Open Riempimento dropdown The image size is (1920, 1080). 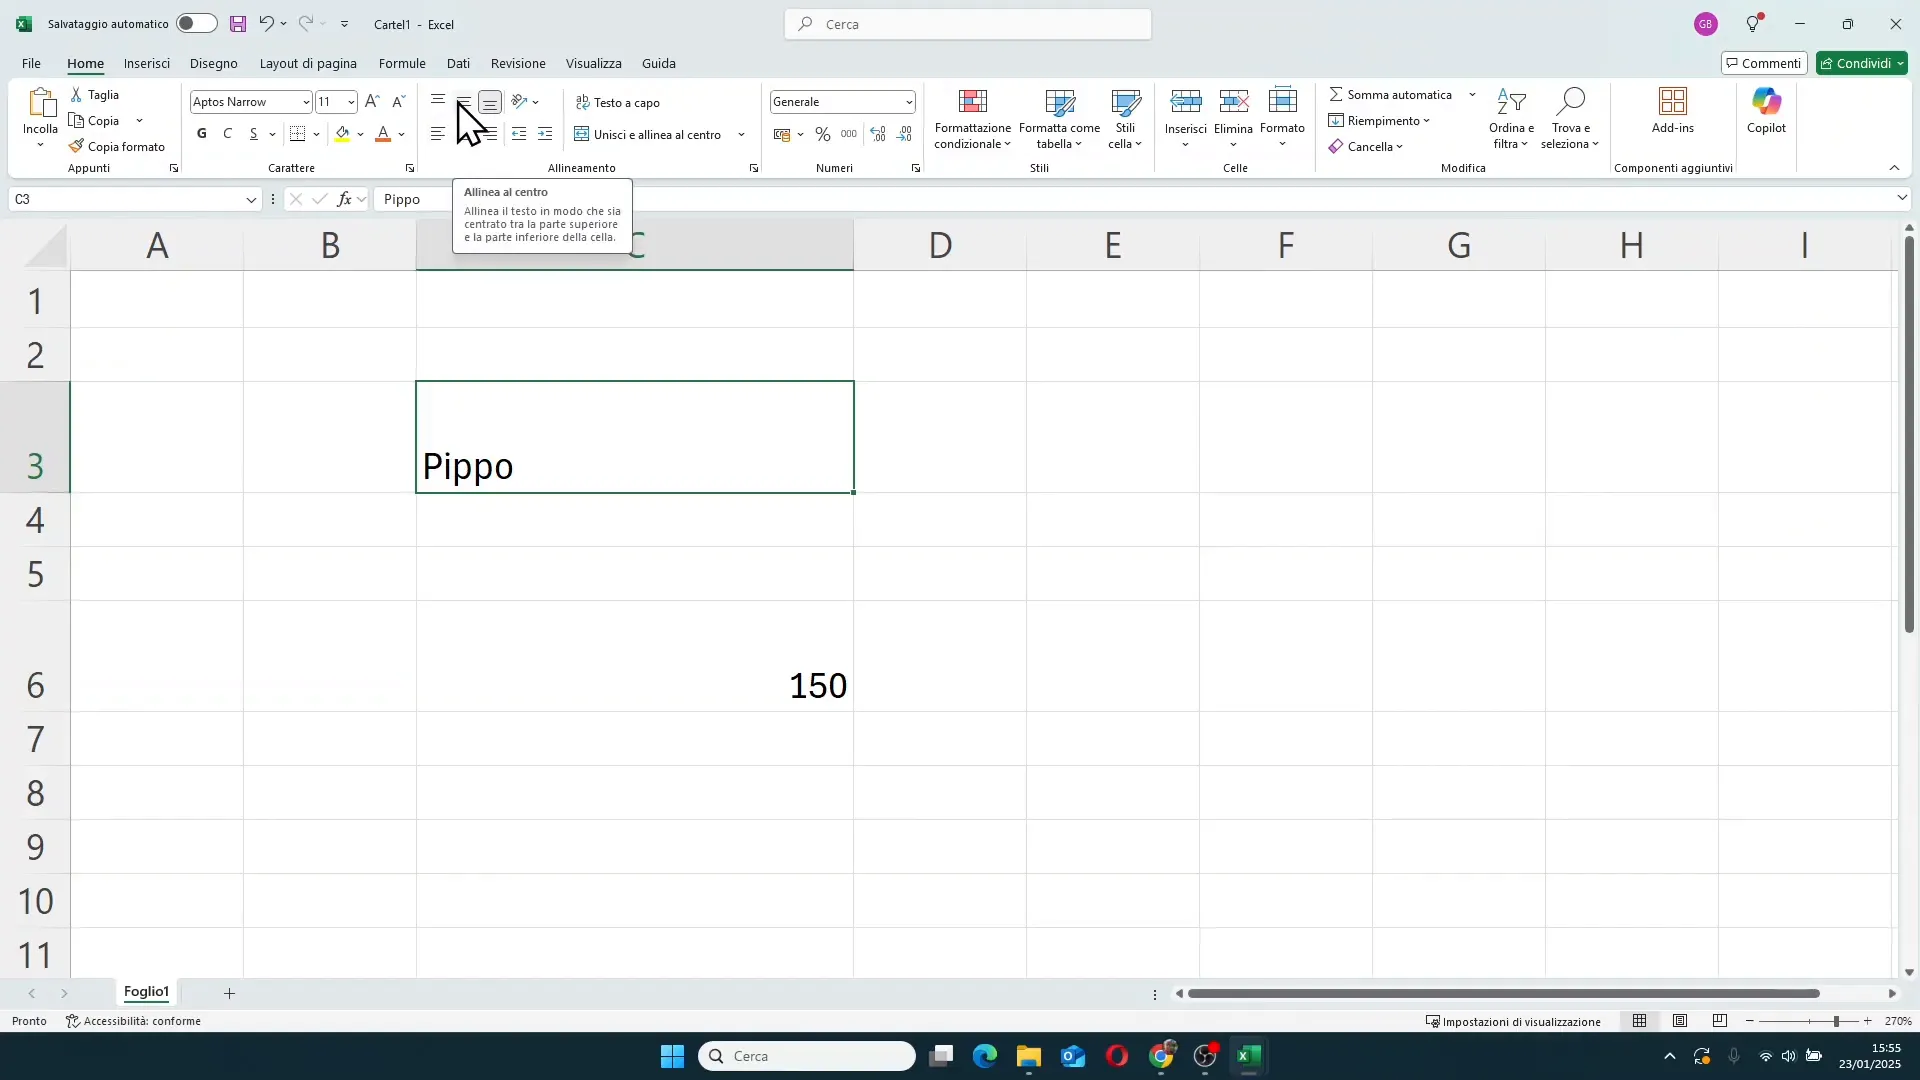point(1379,121)
